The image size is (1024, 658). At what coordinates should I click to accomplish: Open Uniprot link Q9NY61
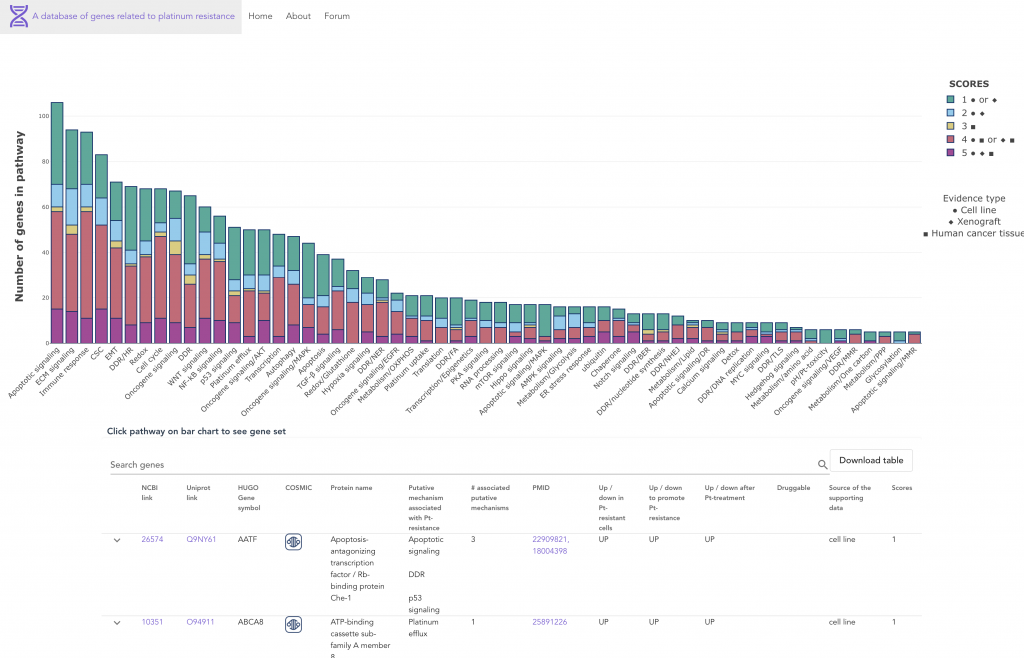point(201,539)
